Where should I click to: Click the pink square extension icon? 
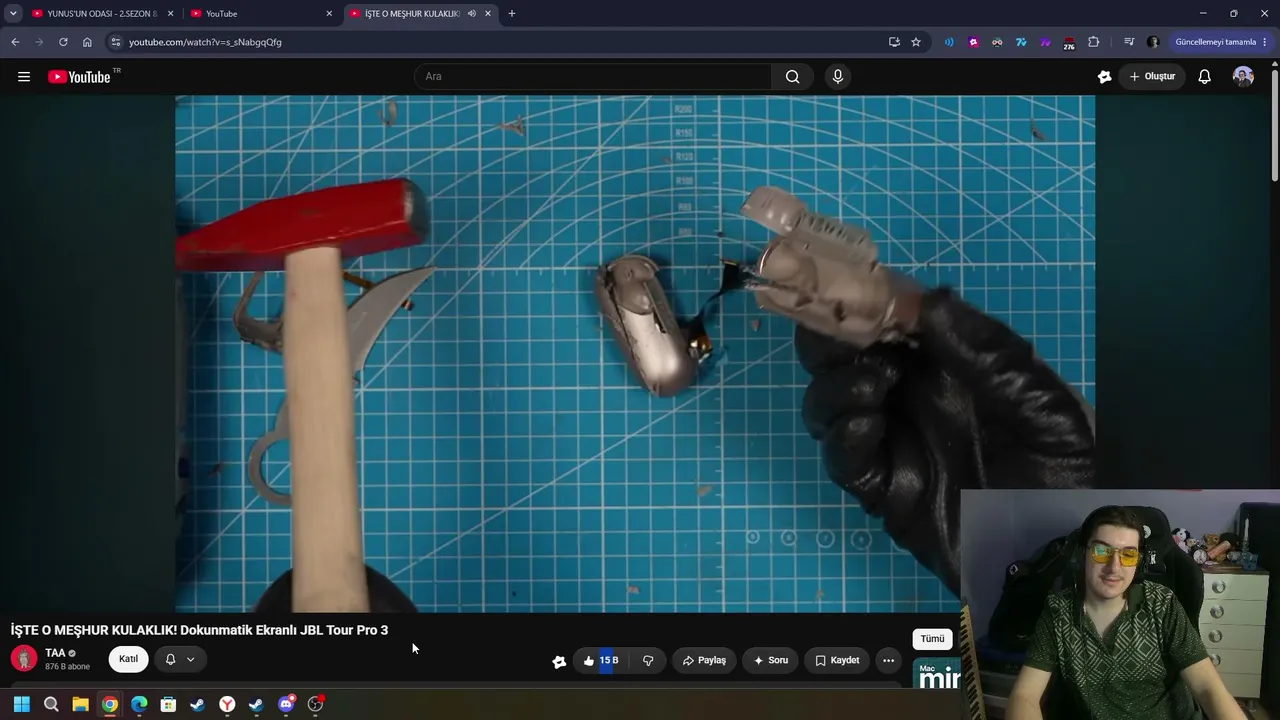coord(973,42)
